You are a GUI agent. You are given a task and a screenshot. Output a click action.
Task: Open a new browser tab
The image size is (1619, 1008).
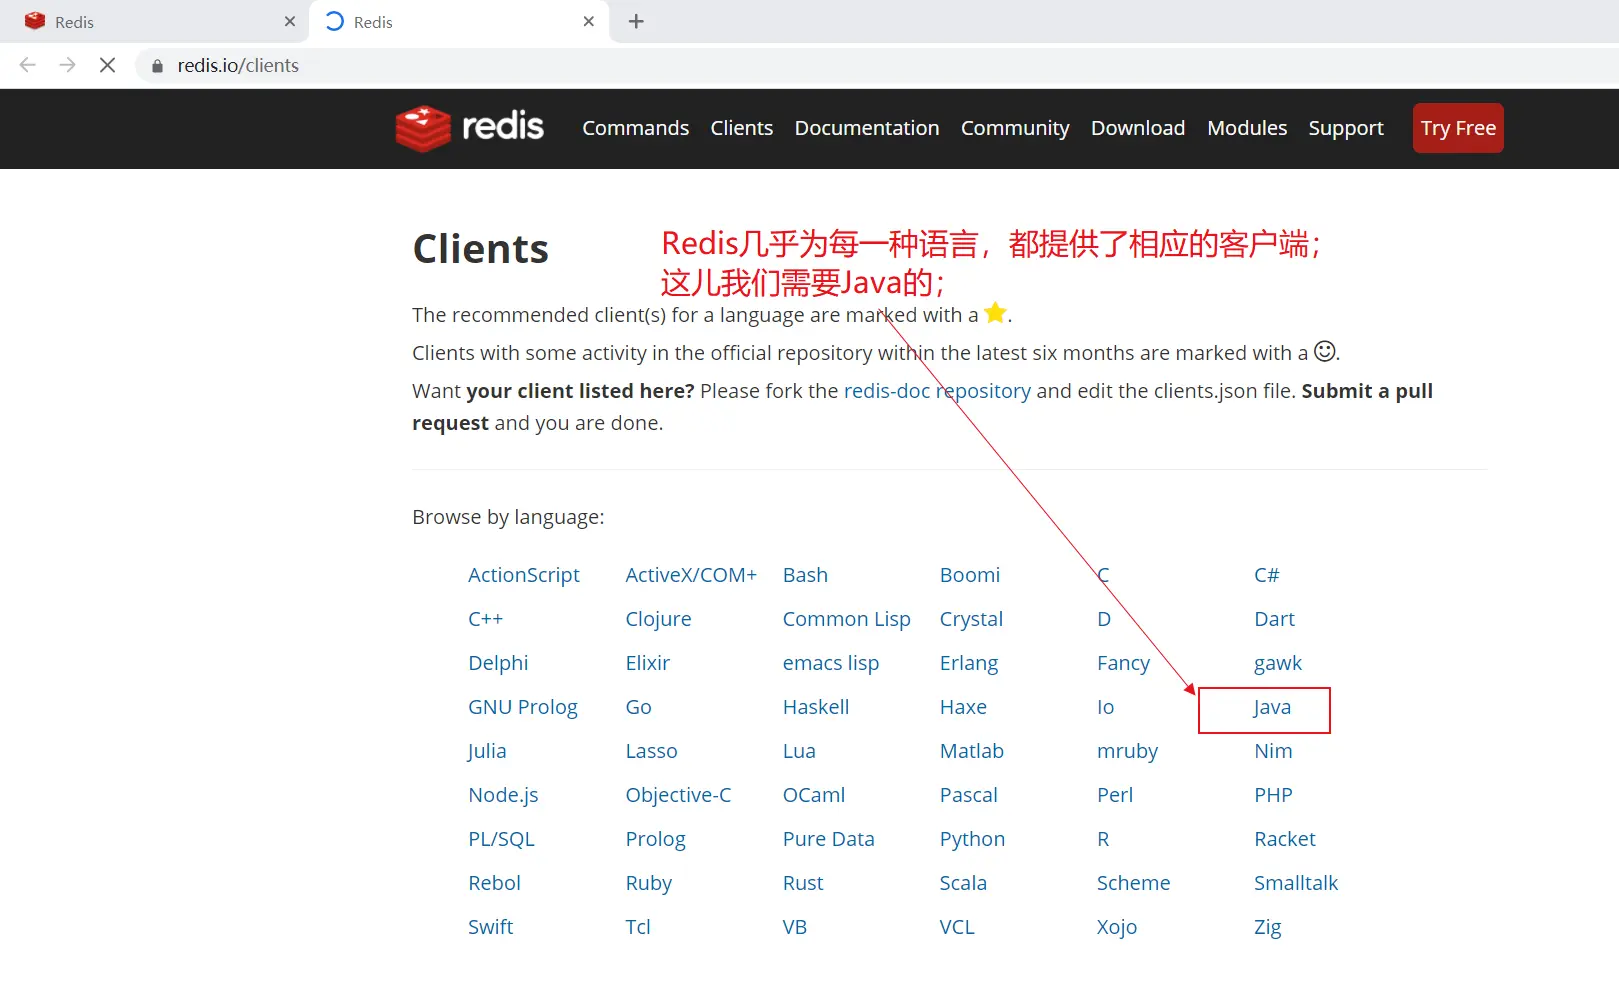click(x=636, y=21)
